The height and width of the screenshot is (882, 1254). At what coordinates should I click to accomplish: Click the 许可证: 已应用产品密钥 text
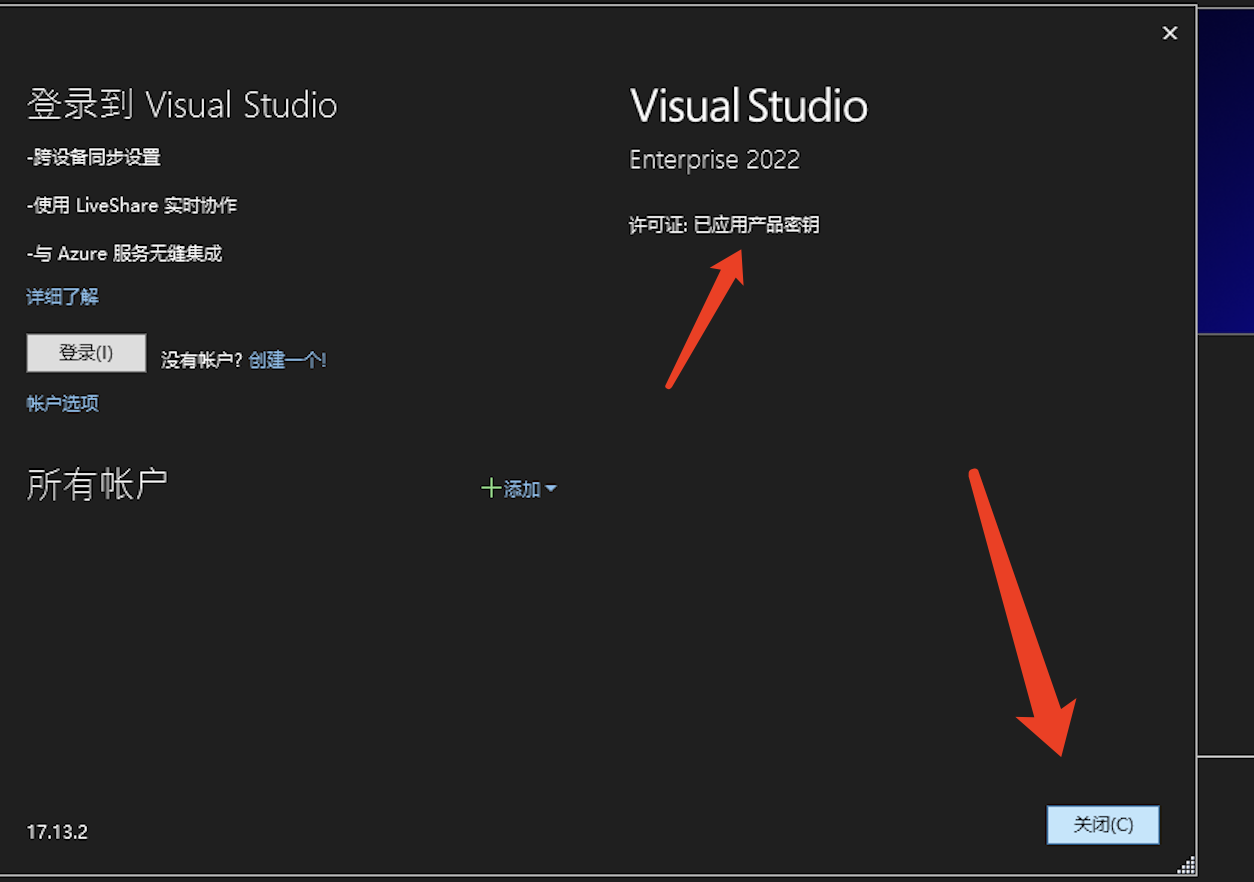[724, 225]
